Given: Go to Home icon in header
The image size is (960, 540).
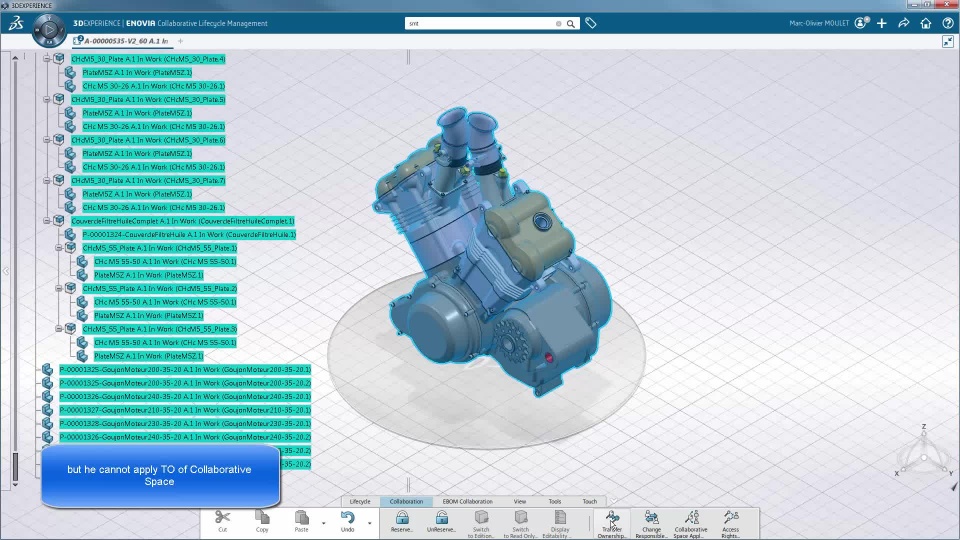Looking at the screenshot, I should [926, 23].
